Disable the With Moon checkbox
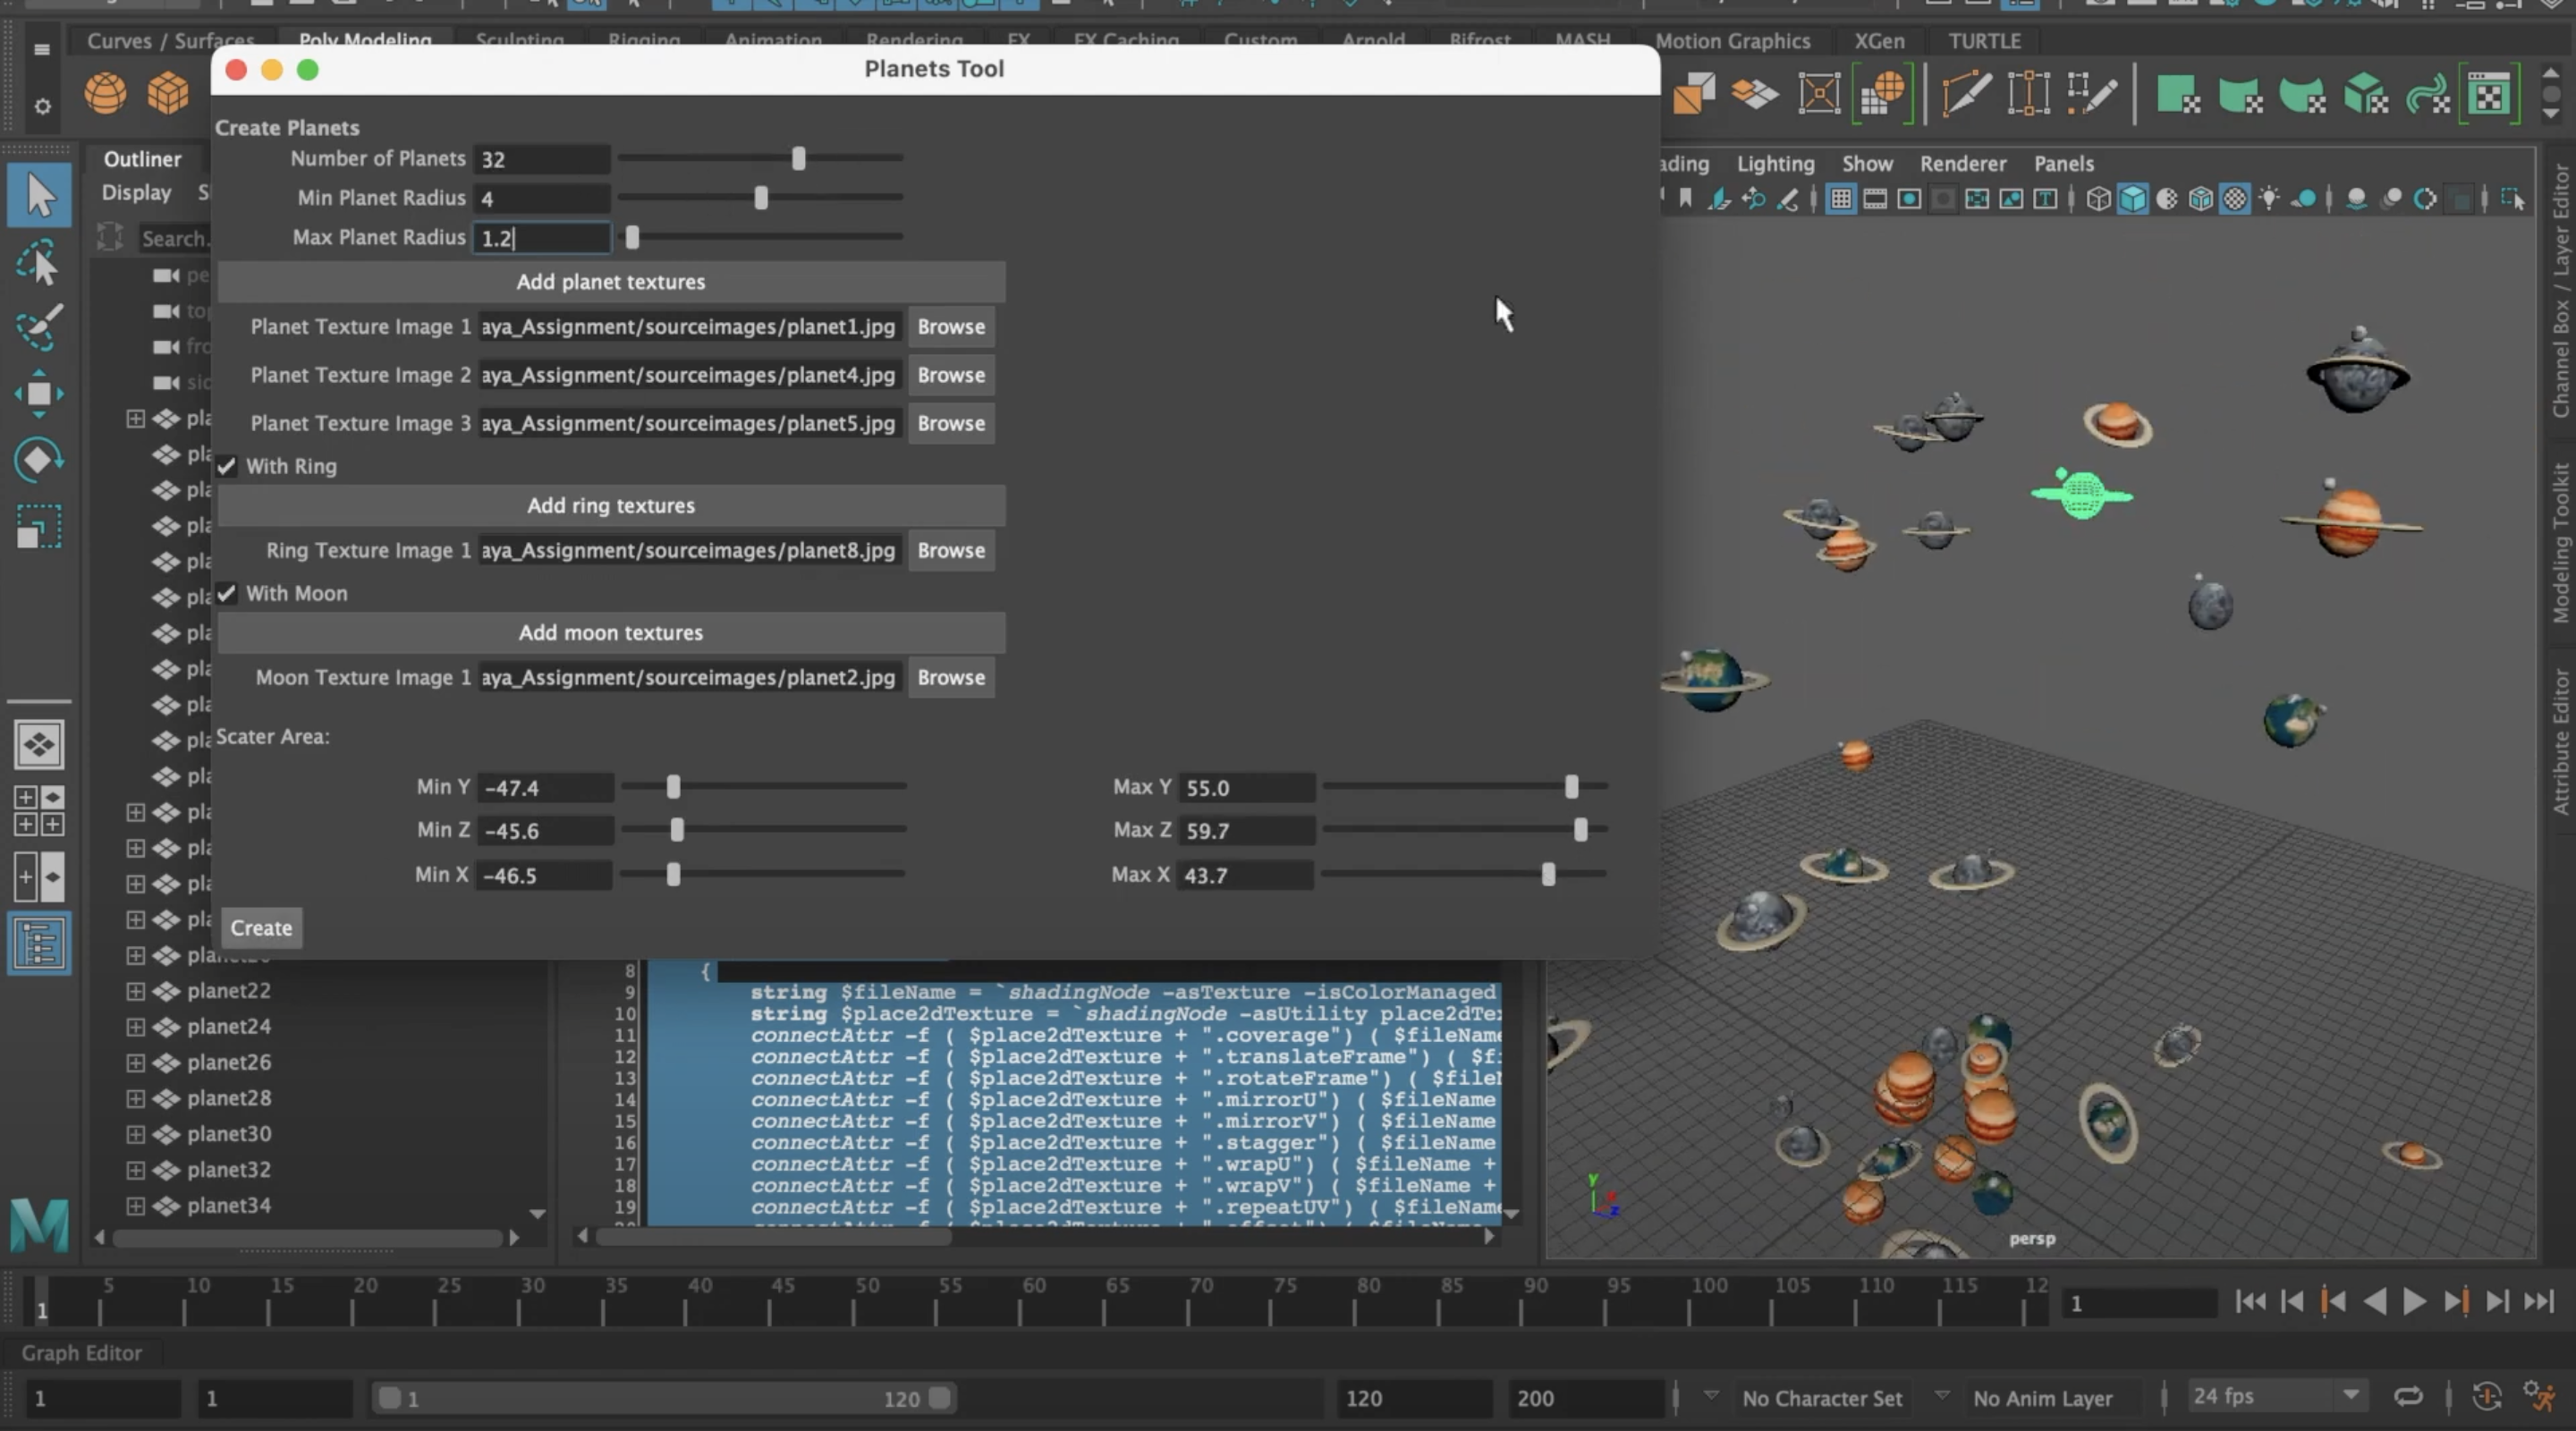The image size is (2576, 1431). pyautogui.click(x=227, y=592)
